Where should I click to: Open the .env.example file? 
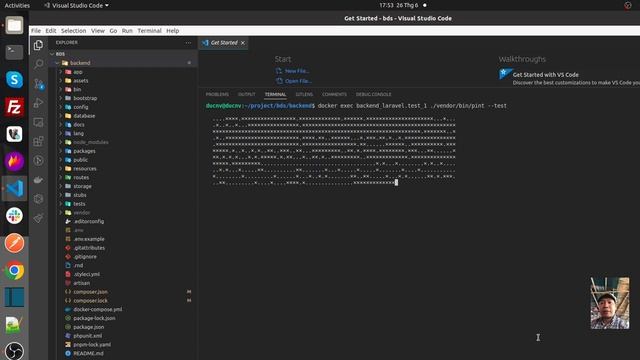tap(89, 239)
